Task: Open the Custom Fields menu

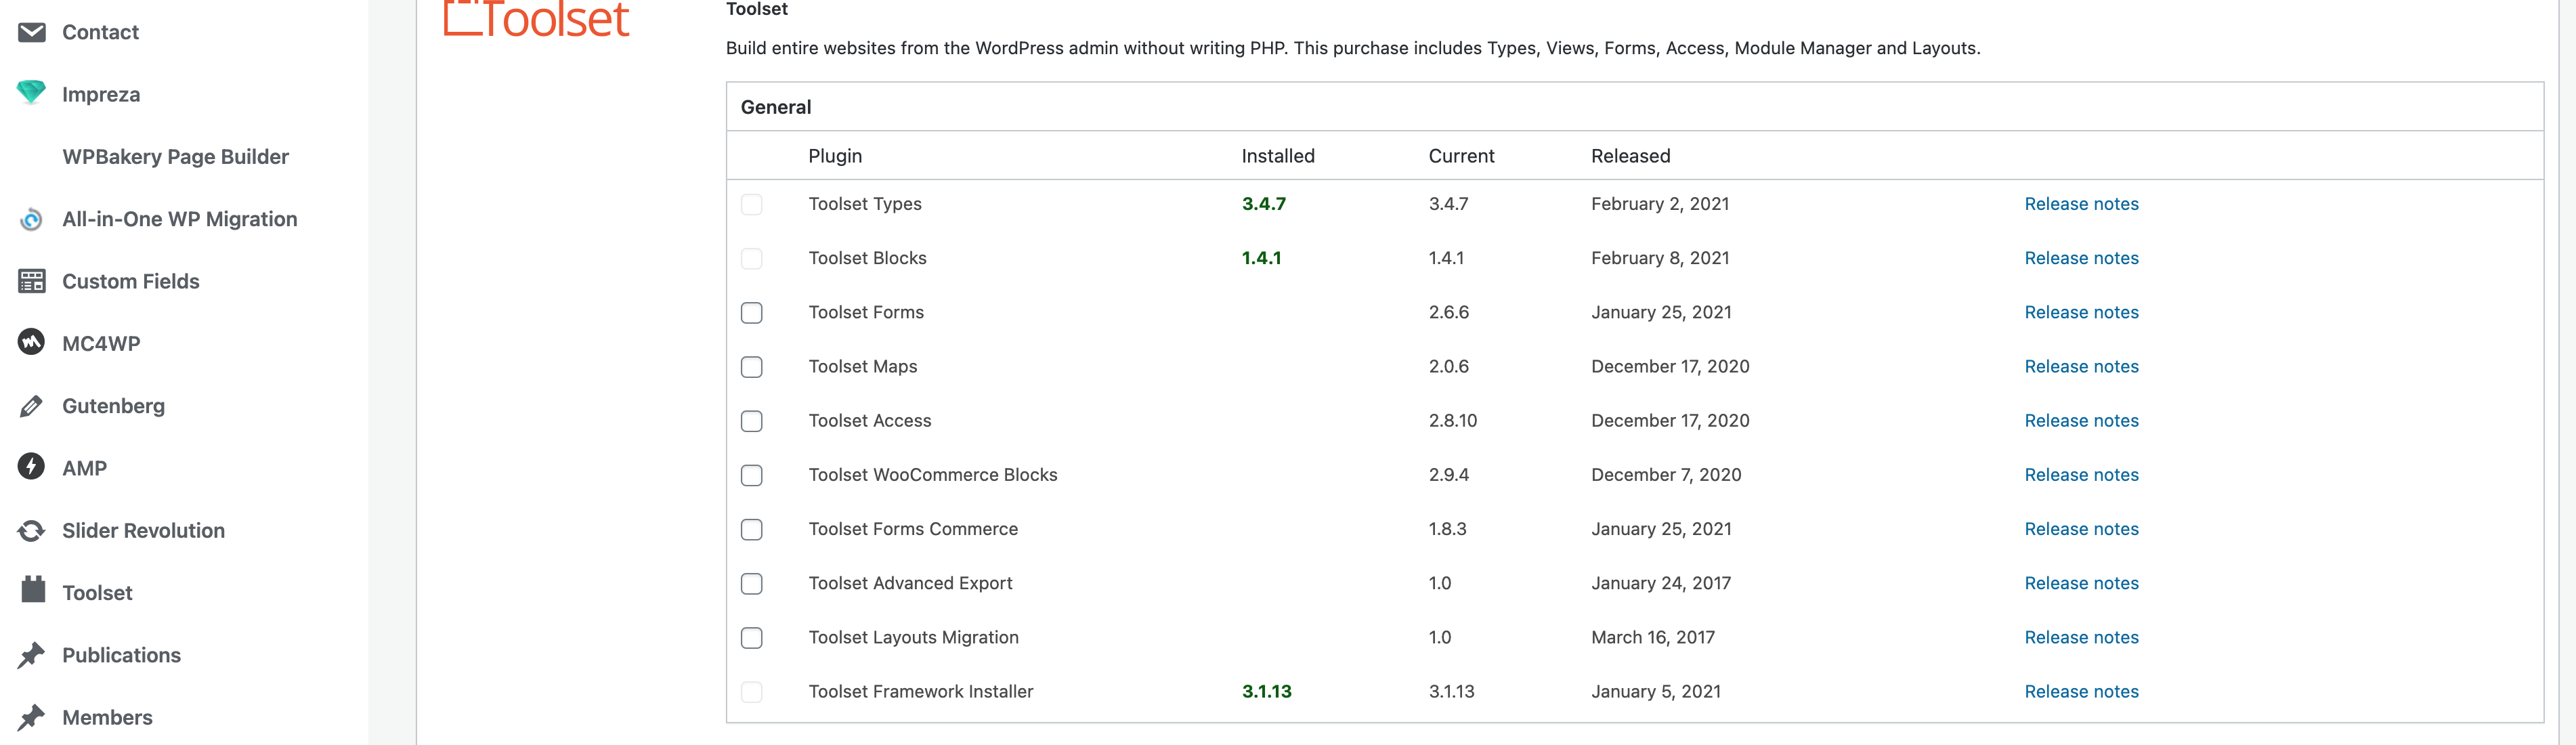Action: [x=131, y=281]
